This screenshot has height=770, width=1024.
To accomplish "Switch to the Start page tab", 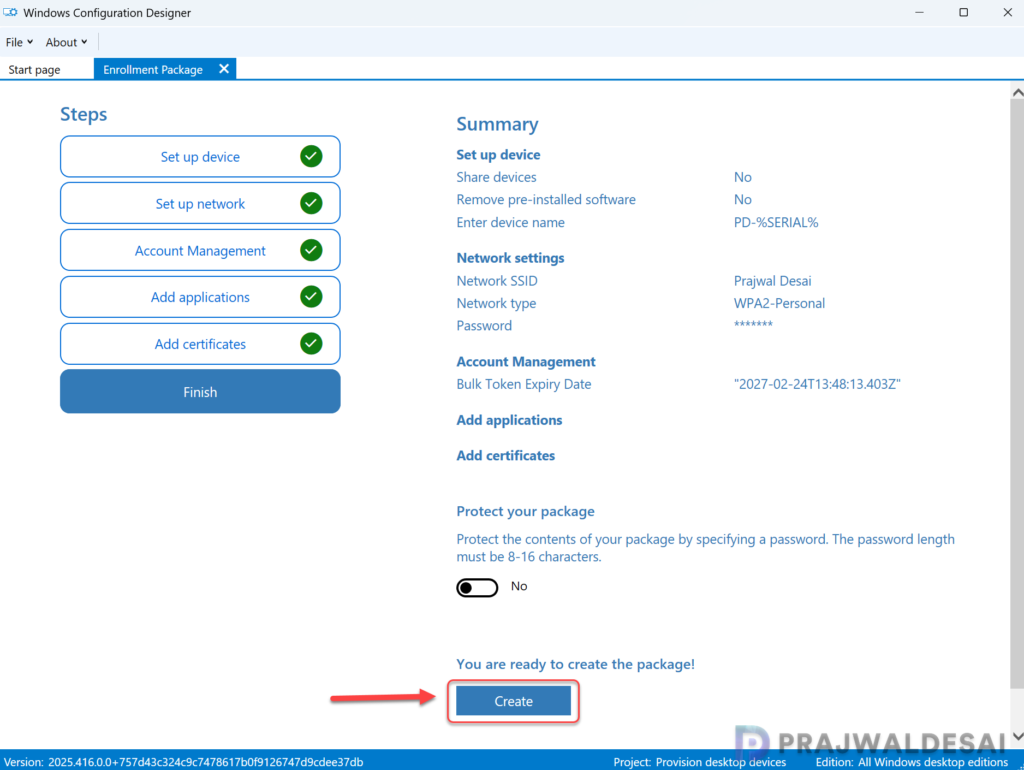I will (x=34, y=69).
